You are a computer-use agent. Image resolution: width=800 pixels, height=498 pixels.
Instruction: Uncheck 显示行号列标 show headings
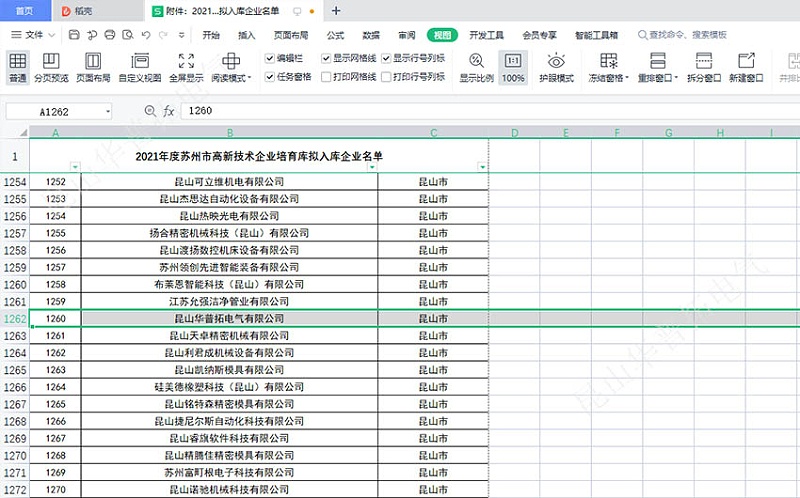[386, 58]
